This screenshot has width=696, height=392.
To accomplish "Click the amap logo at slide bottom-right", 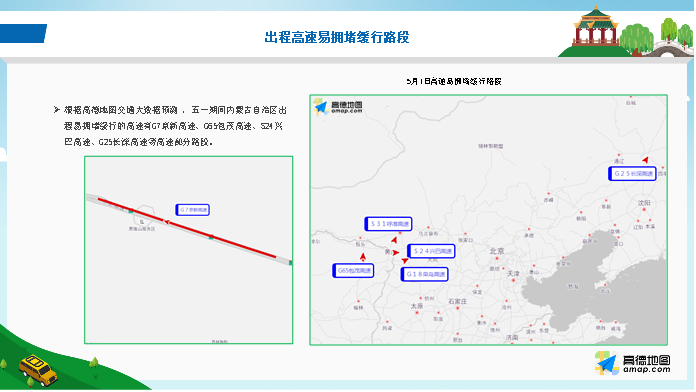I will tap(633, 363).
